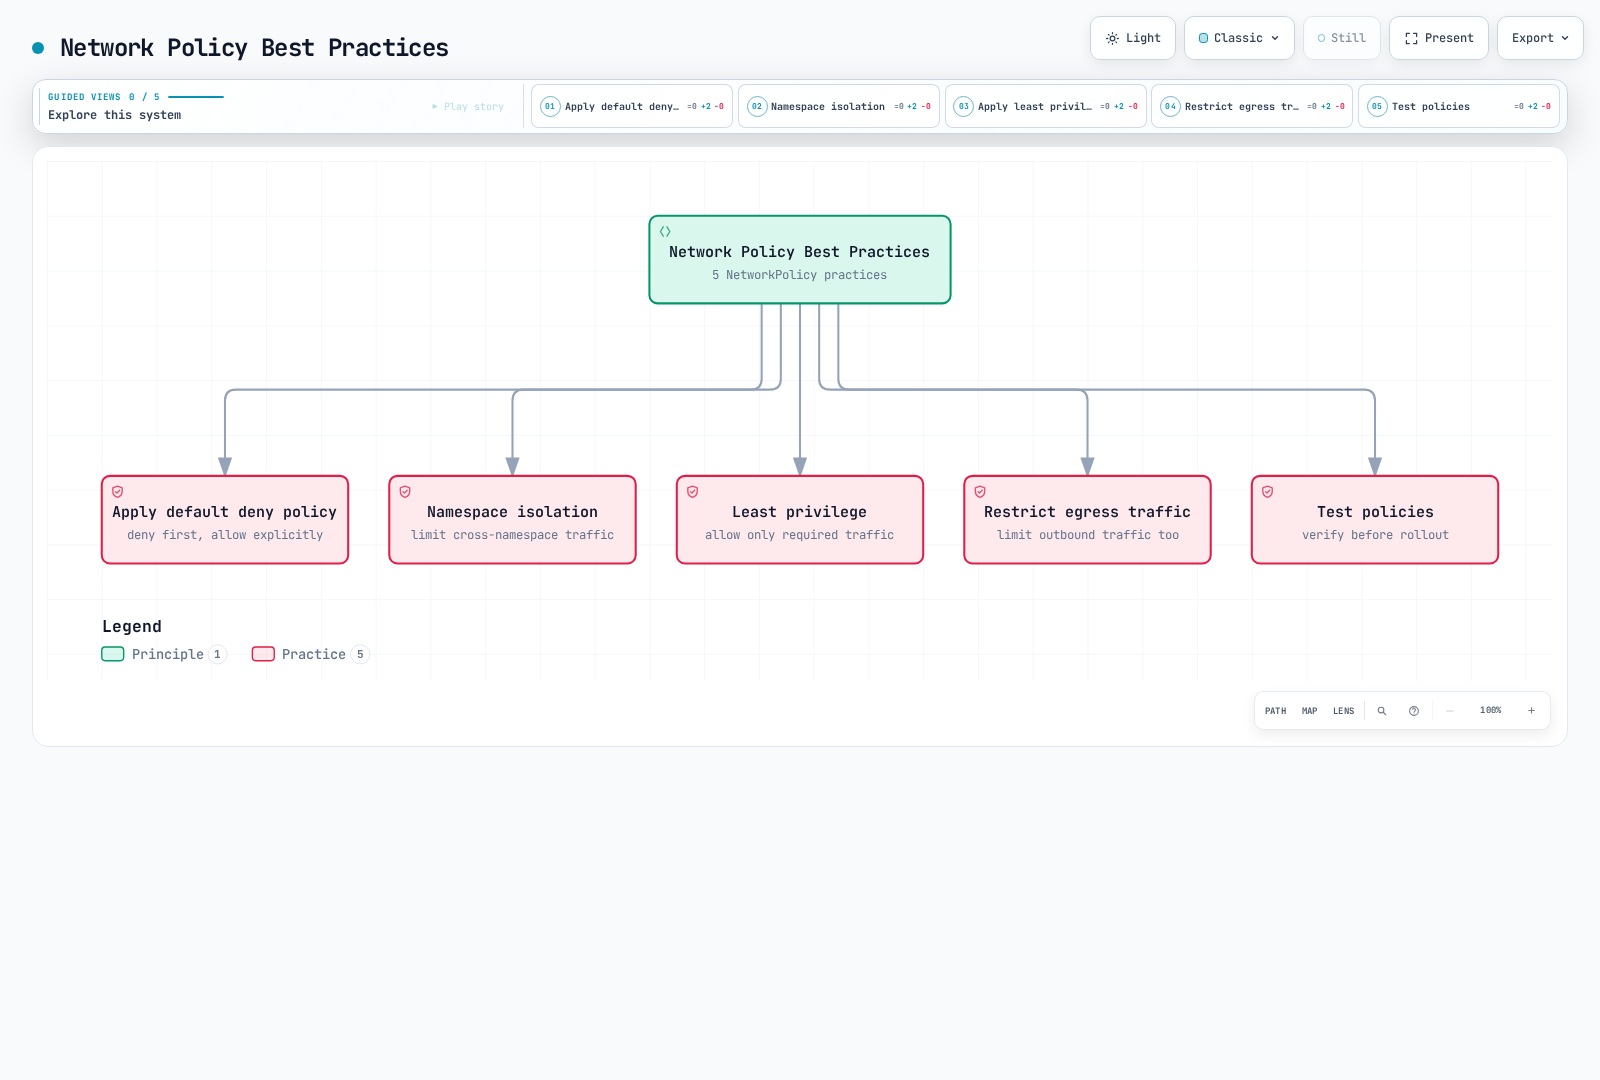This screenshot has width=1600, height=1080.
Task: Click the Principle legend label
Action: point(168,654)
